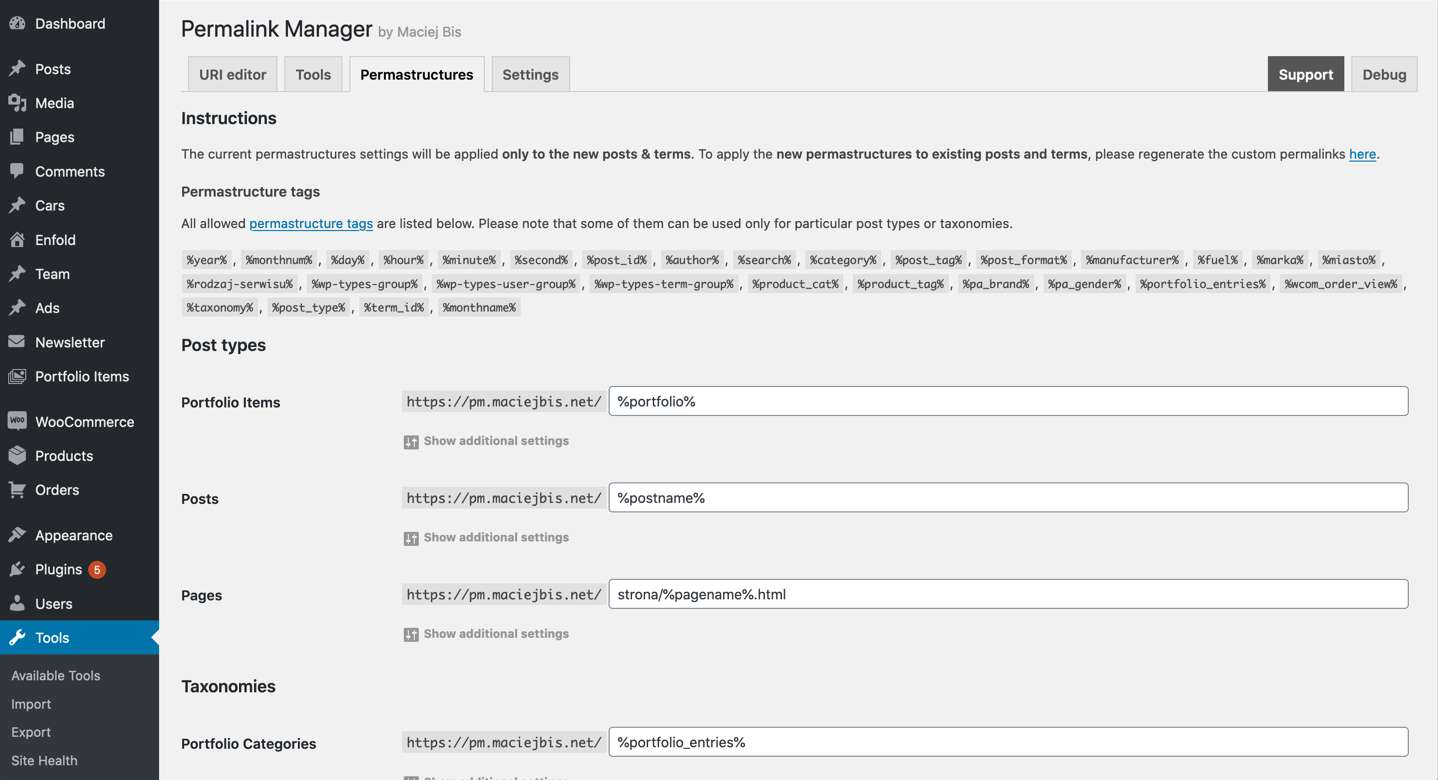Image resolution: width=1439 pixels, height=780 pixels.
Task: Click the Cars post type icon
Action: pos(16,205)
